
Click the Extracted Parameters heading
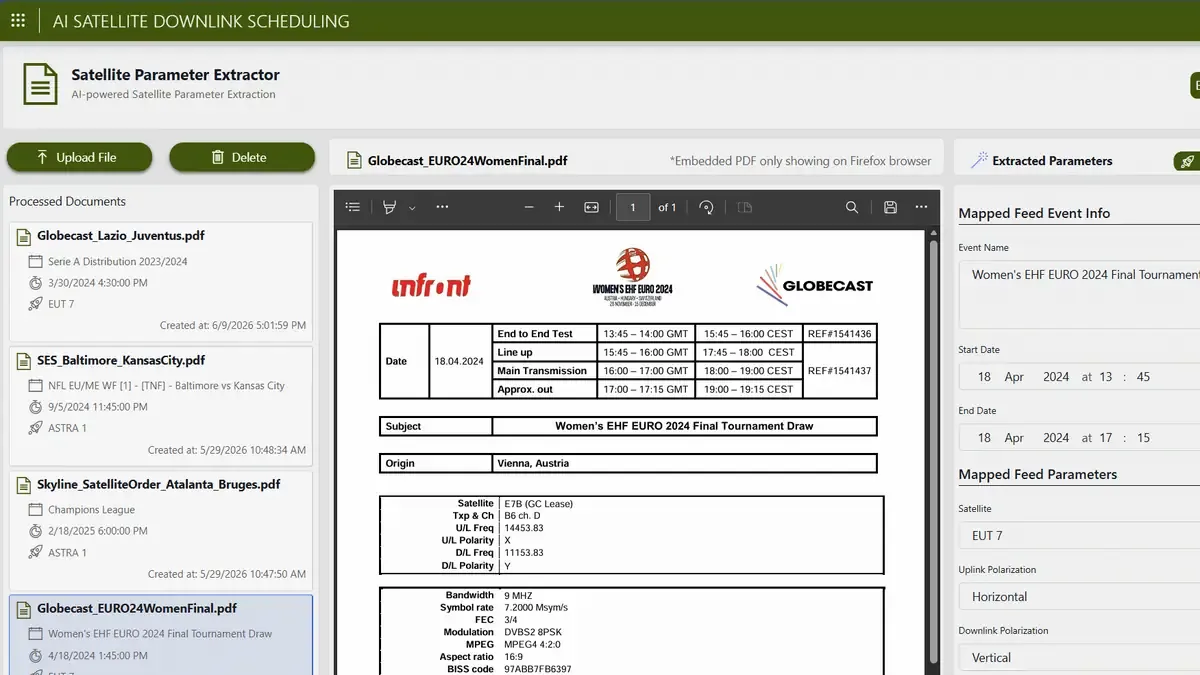(x=1052, y=161)
